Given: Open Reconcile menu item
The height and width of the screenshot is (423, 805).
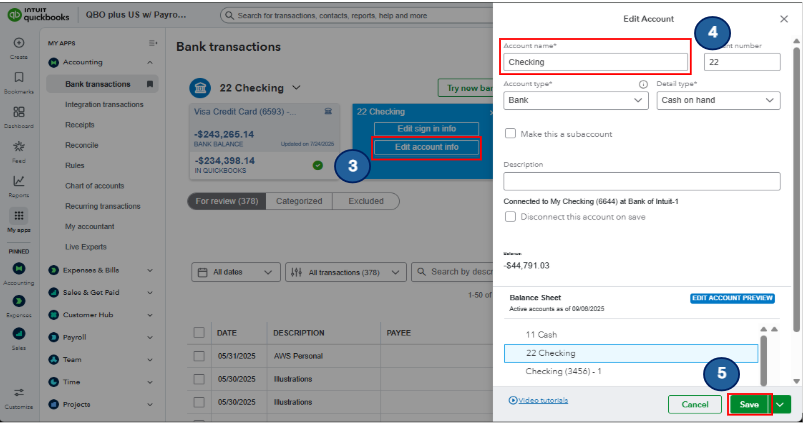Looking at the screenshot, I should point(82,145).
